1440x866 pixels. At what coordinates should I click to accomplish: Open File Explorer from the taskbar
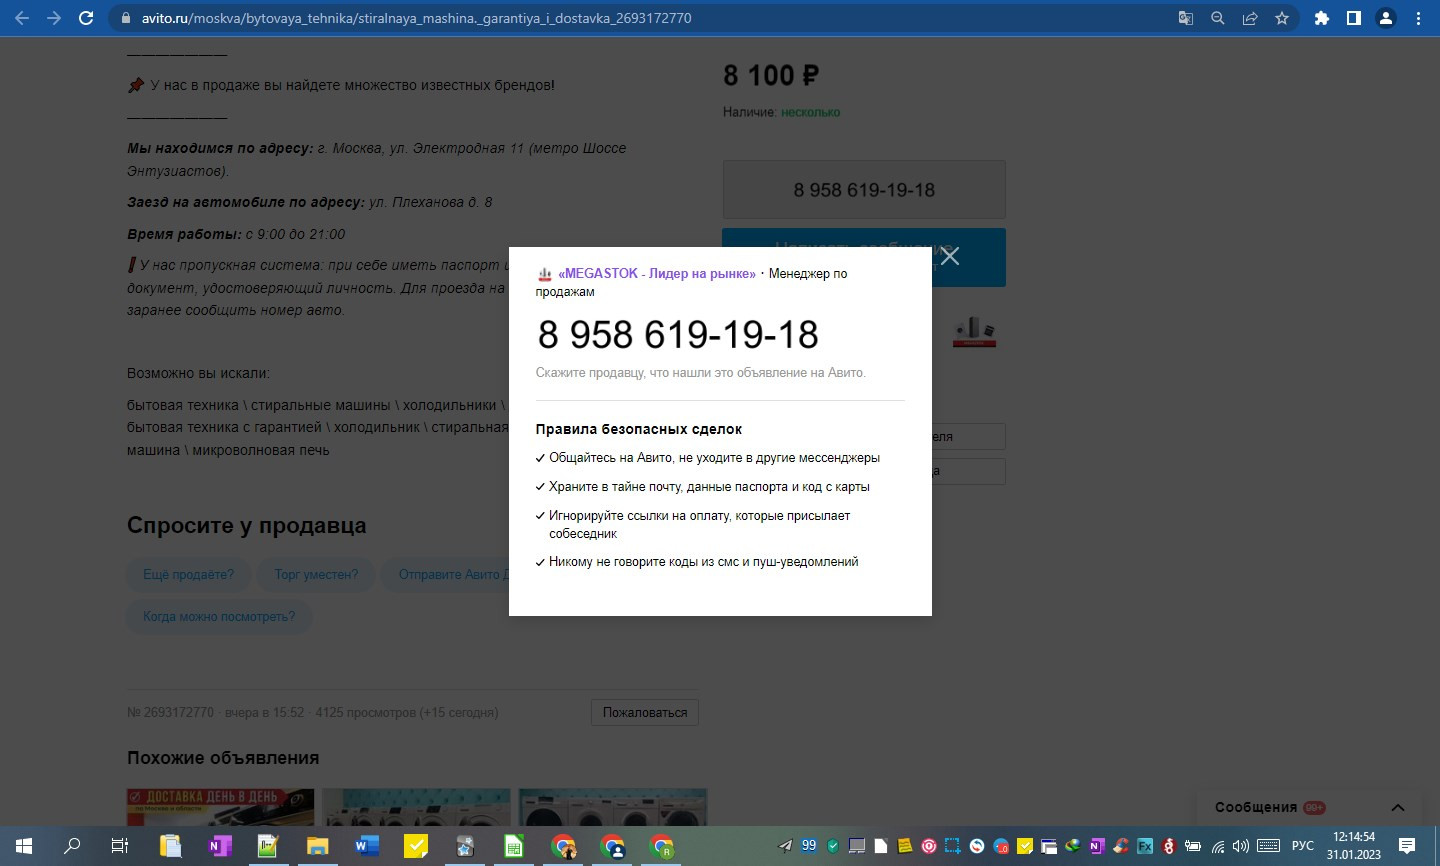(317, 846)
